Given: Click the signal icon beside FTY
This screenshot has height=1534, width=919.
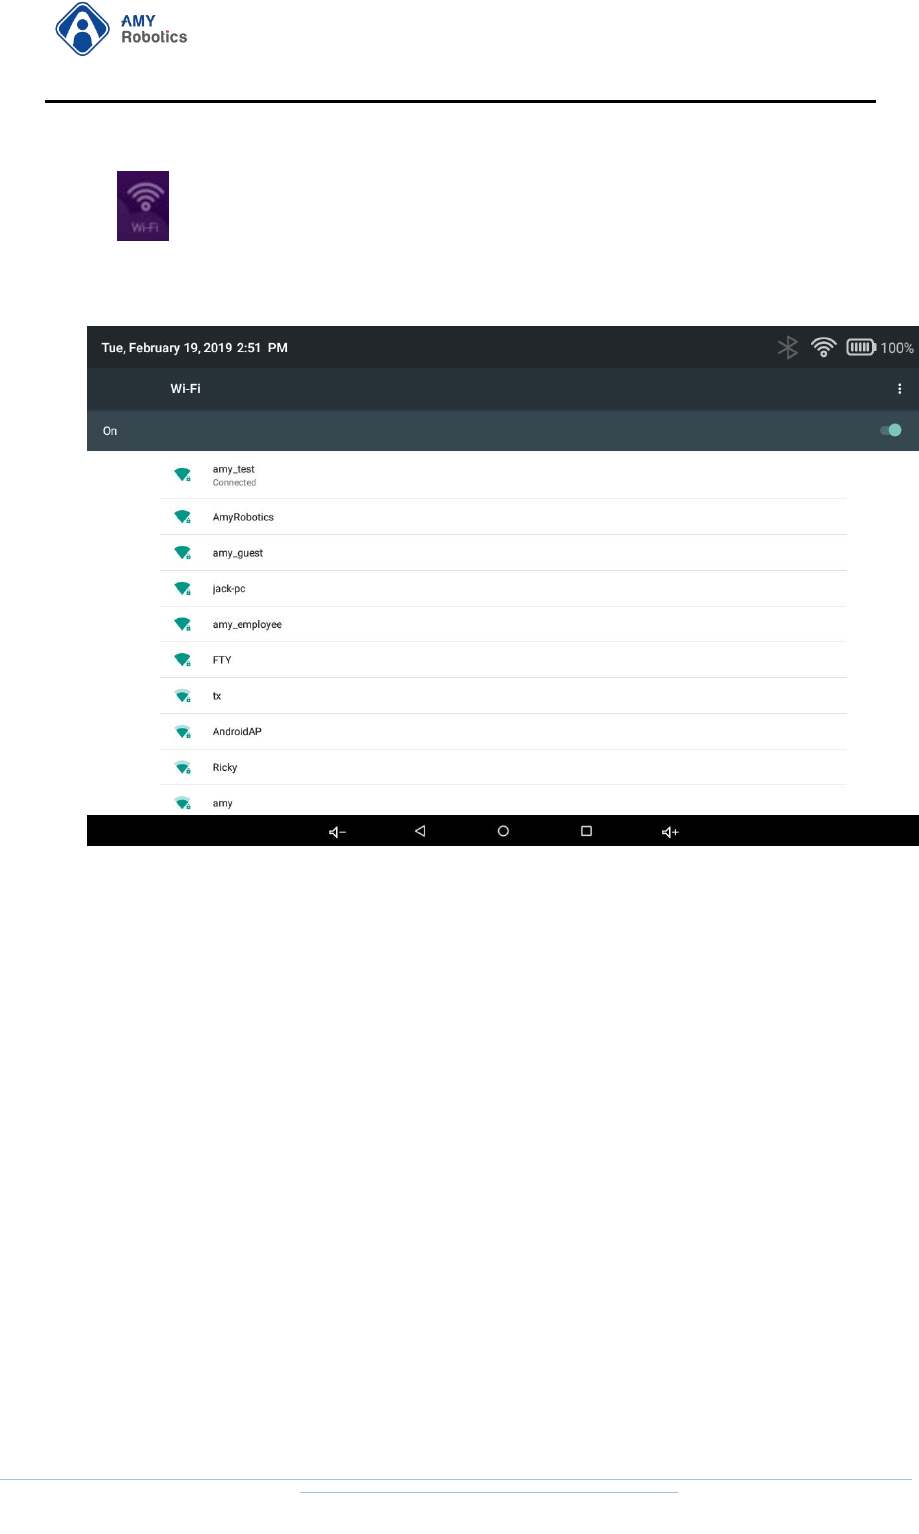Looking at the screenshot, I should click(x=183, y=660).
